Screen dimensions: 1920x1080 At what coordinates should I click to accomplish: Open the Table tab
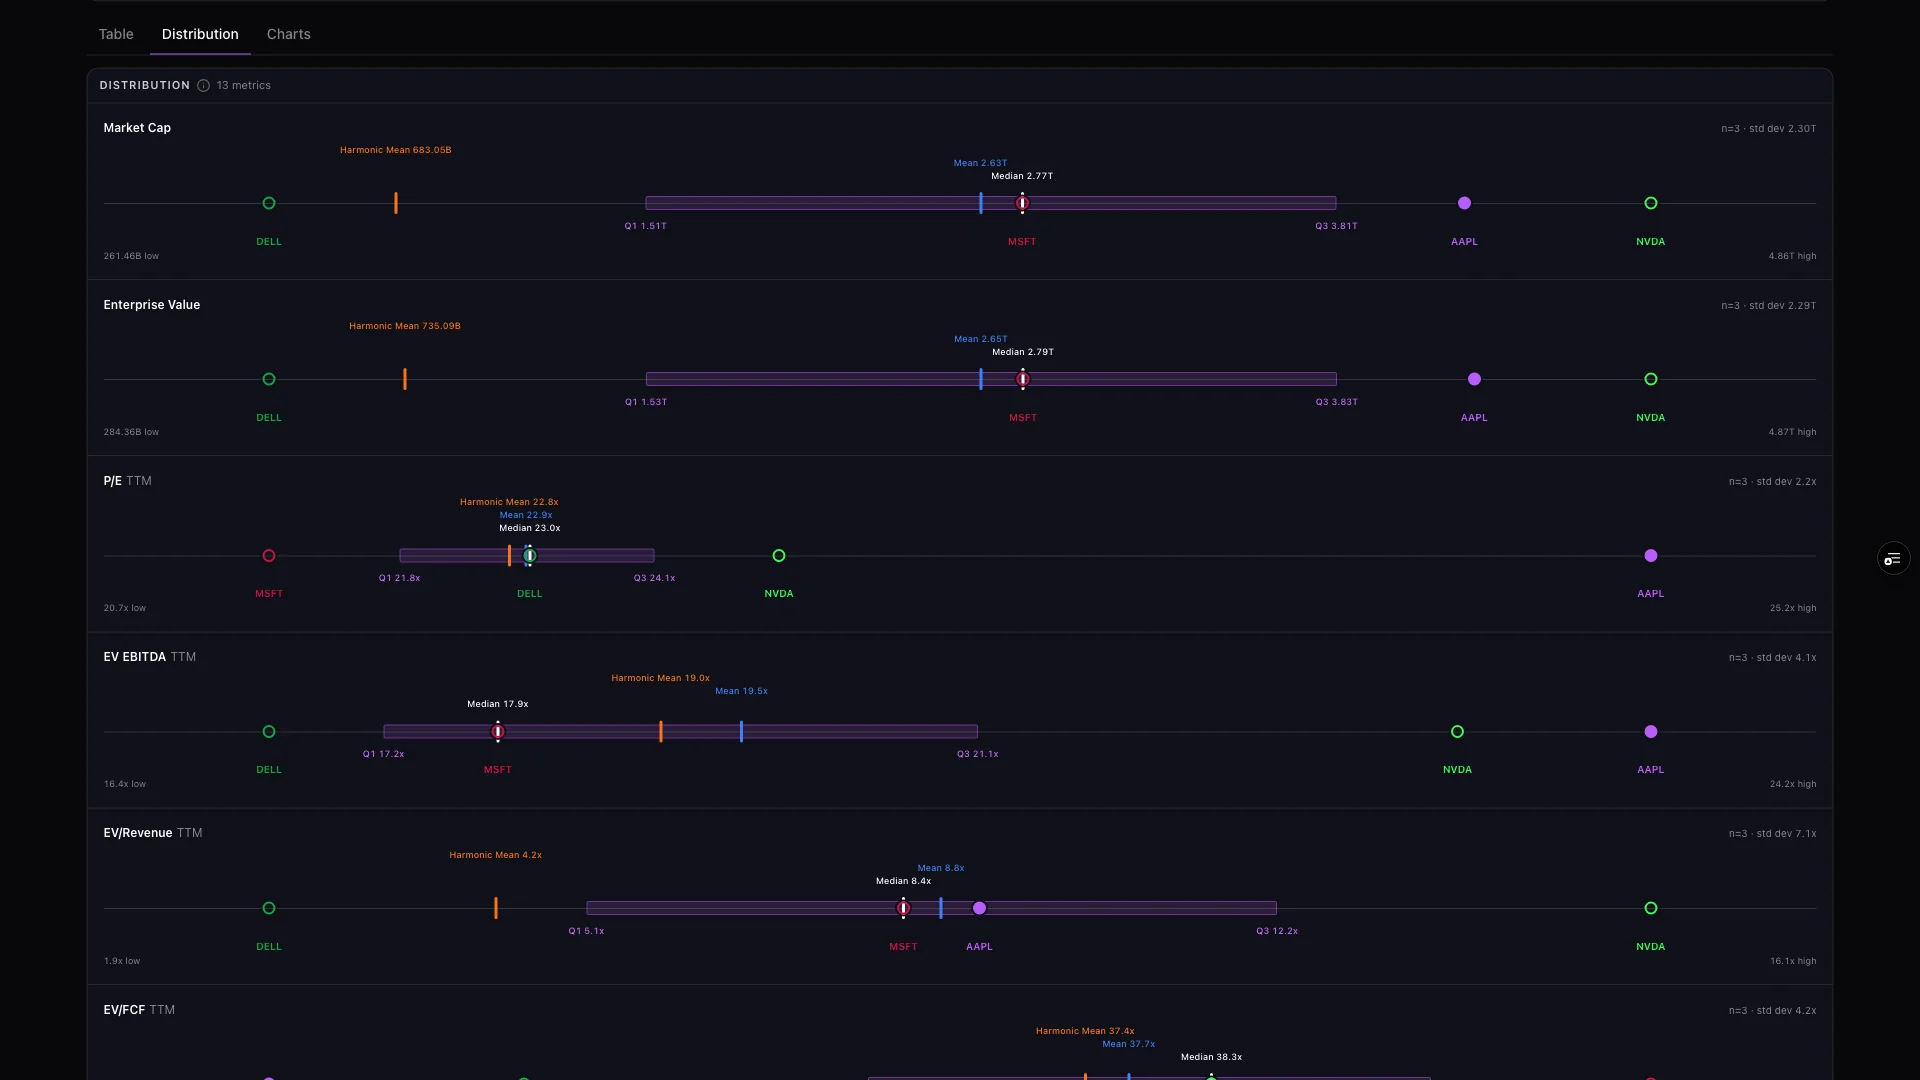click(116, 34)
